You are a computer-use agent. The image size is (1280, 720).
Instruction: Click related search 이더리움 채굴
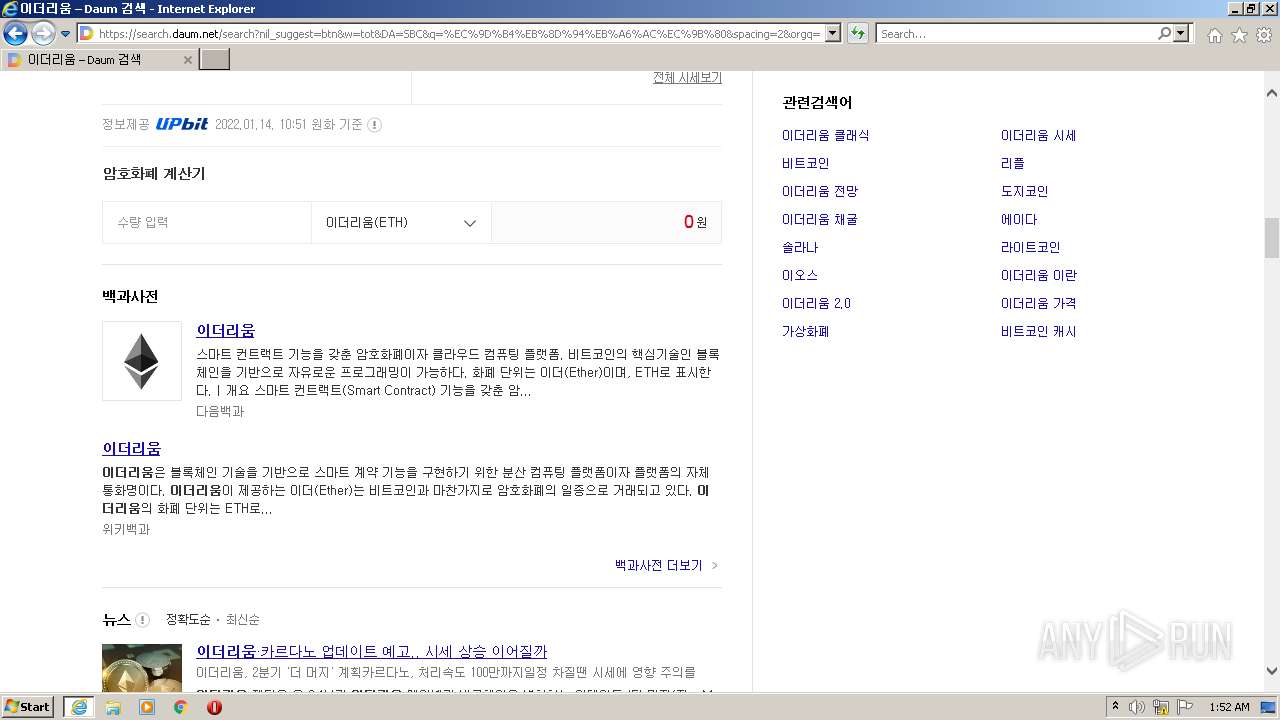(x=820, y=219)
